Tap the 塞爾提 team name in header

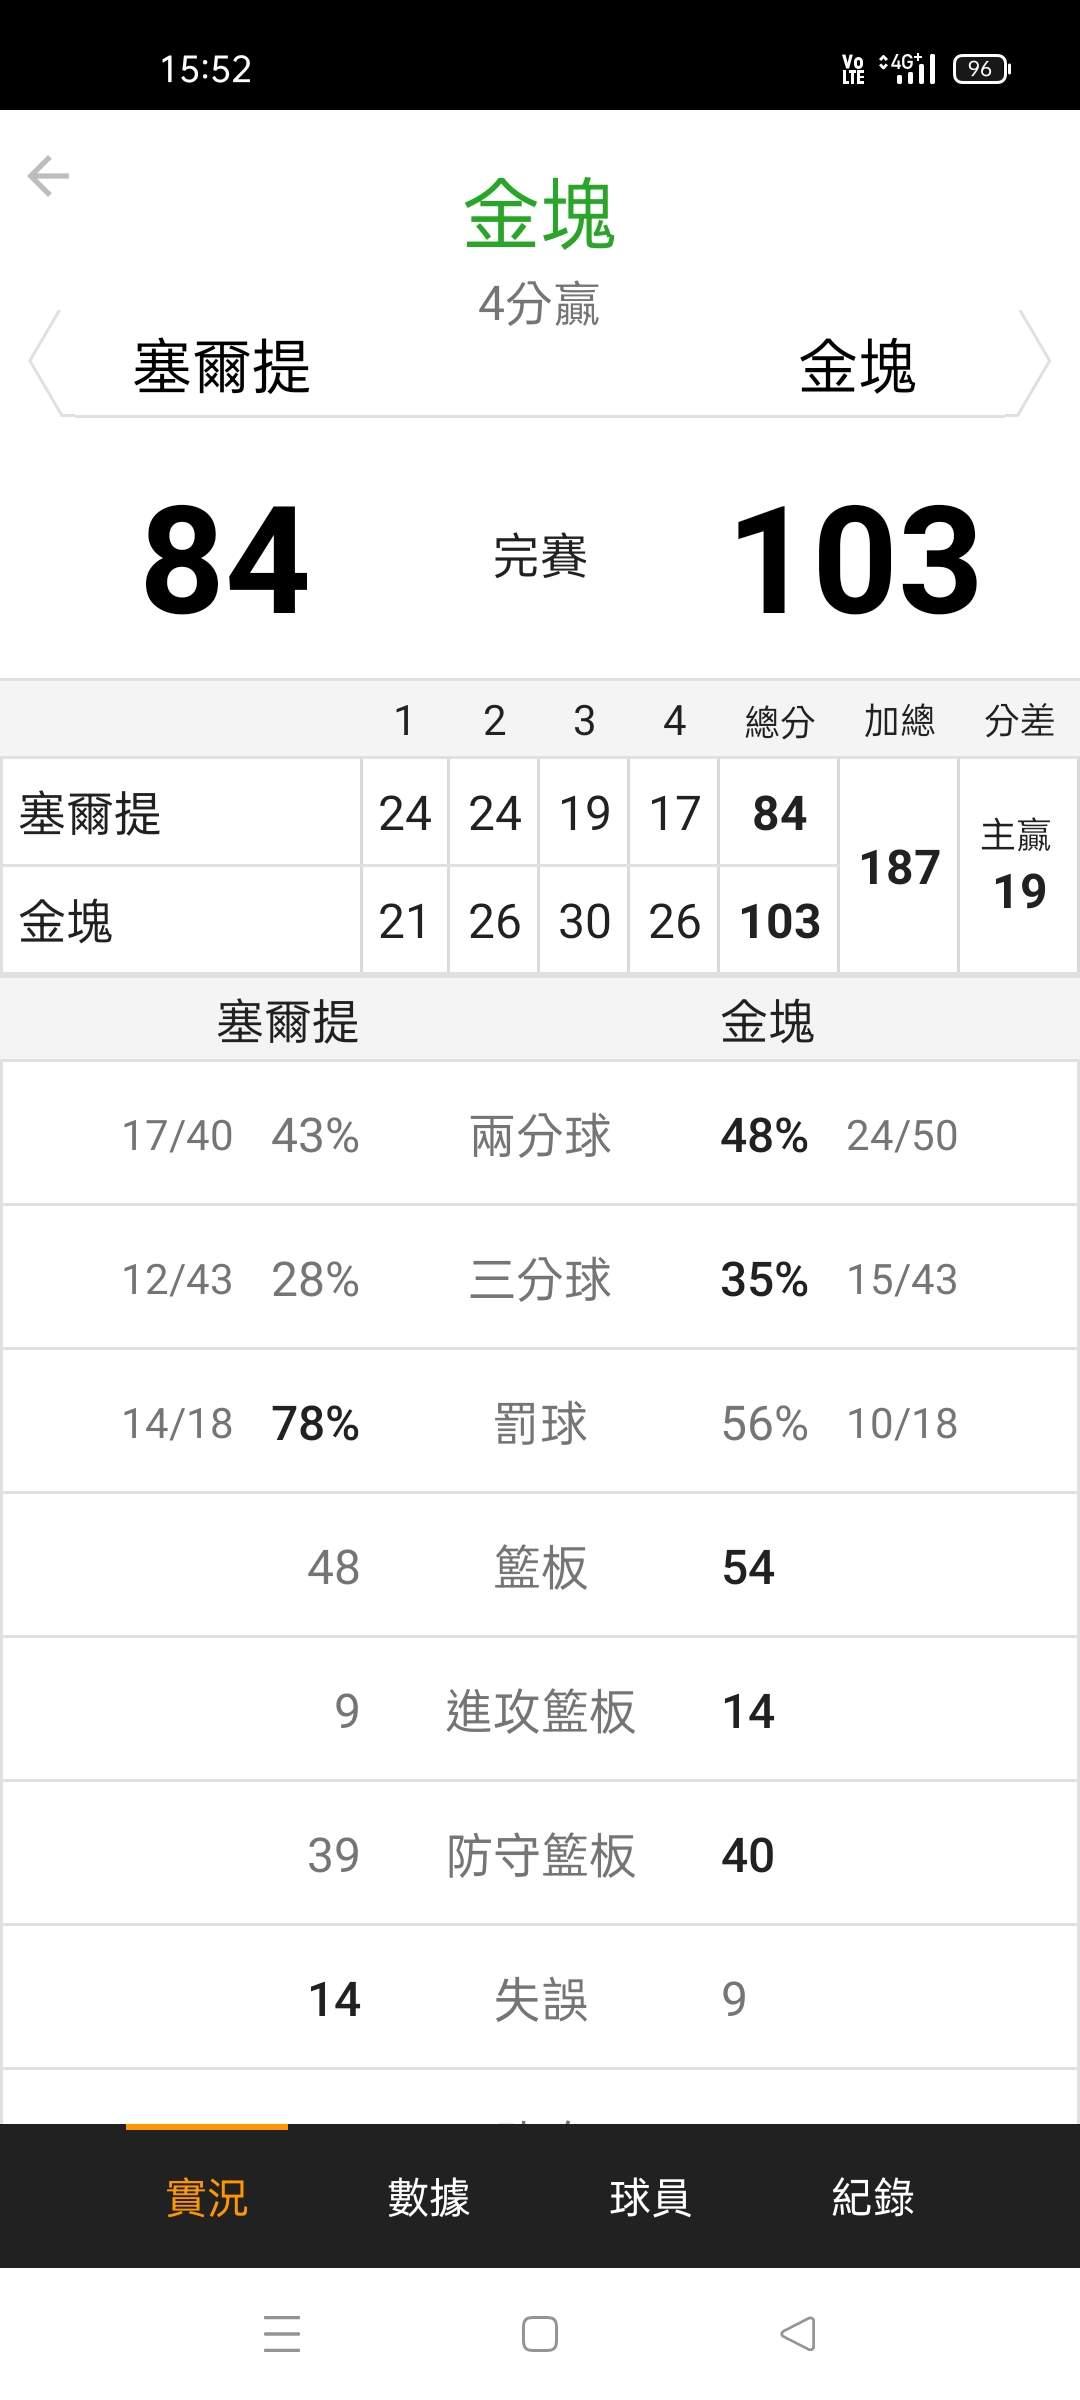222,366
